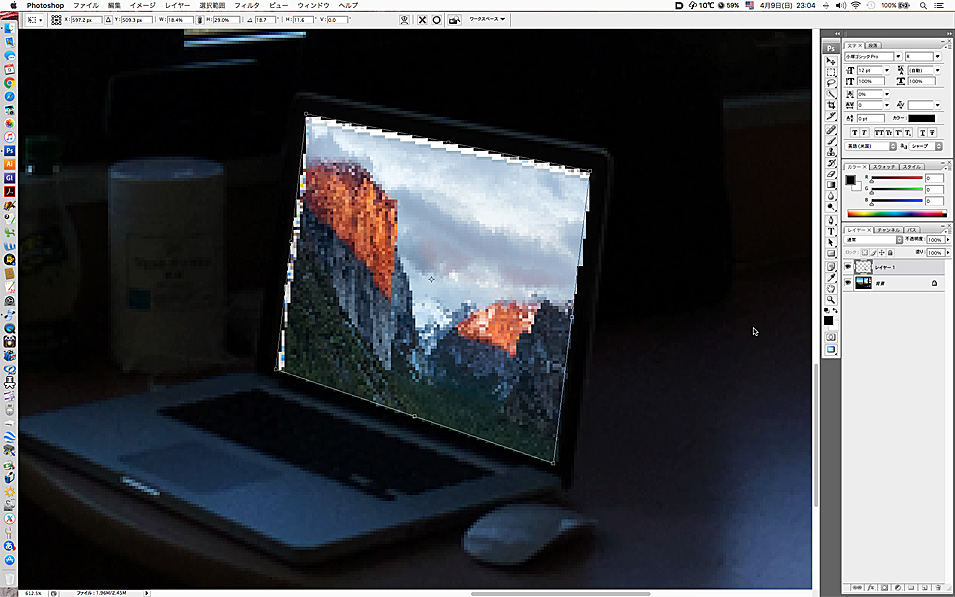Switch to the スウォッチ tab
The height and width of the screenshot is (597, 955).
coord(883,166)
